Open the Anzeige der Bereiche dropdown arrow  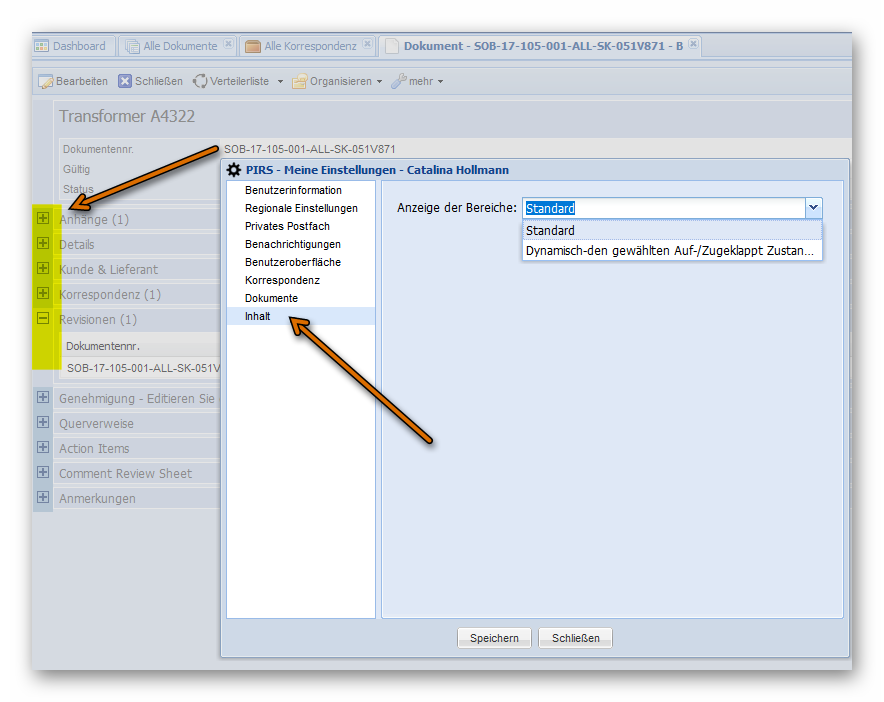pyautogui.click(x=813, y=208)
